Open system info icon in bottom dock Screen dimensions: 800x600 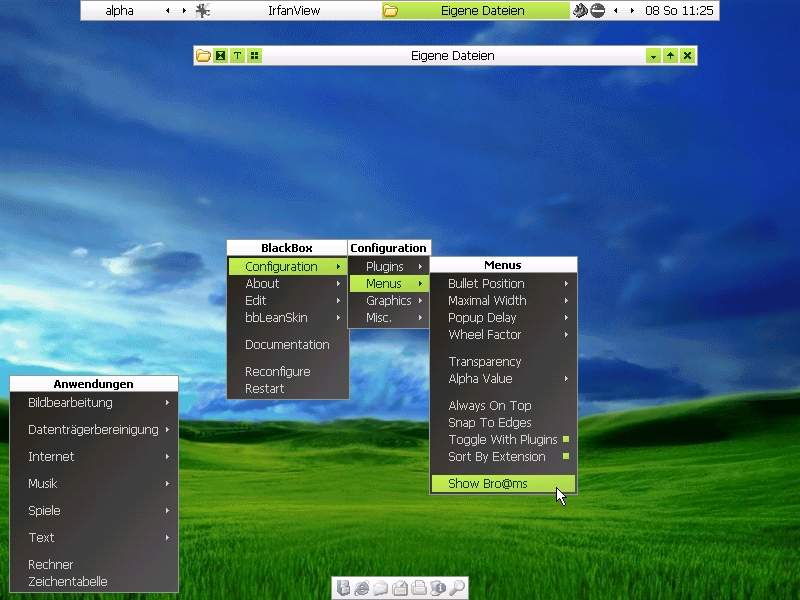[x=438, y=588]
